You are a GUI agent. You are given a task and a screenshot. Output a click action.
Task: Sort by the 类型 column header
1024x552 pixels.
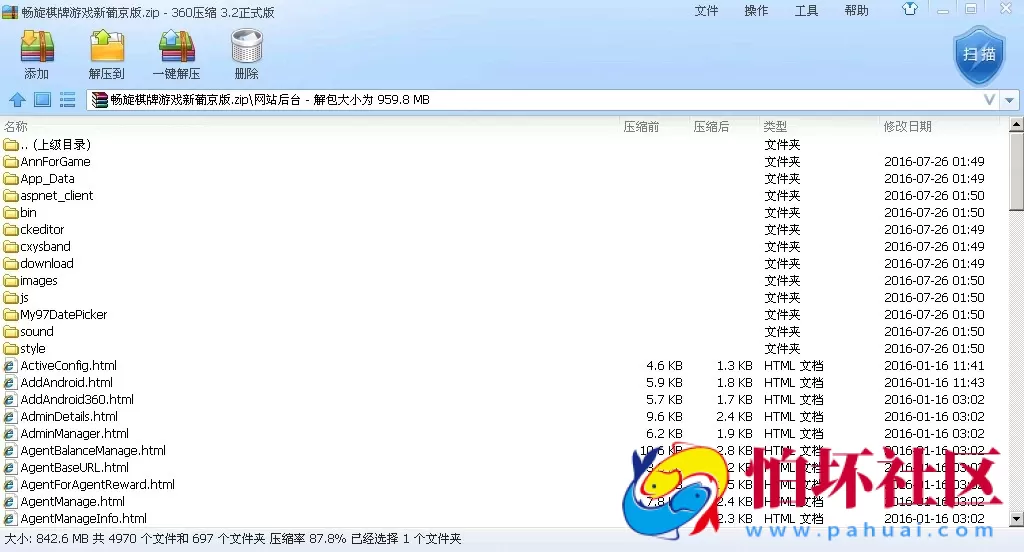click(x=775, y=127)
